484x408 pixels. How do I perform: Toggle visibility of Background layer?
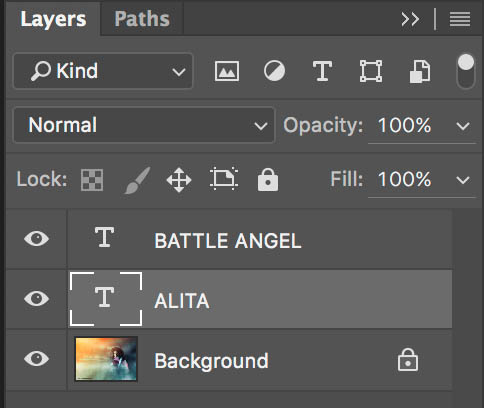pyautogui.click(x=37, y=359)
